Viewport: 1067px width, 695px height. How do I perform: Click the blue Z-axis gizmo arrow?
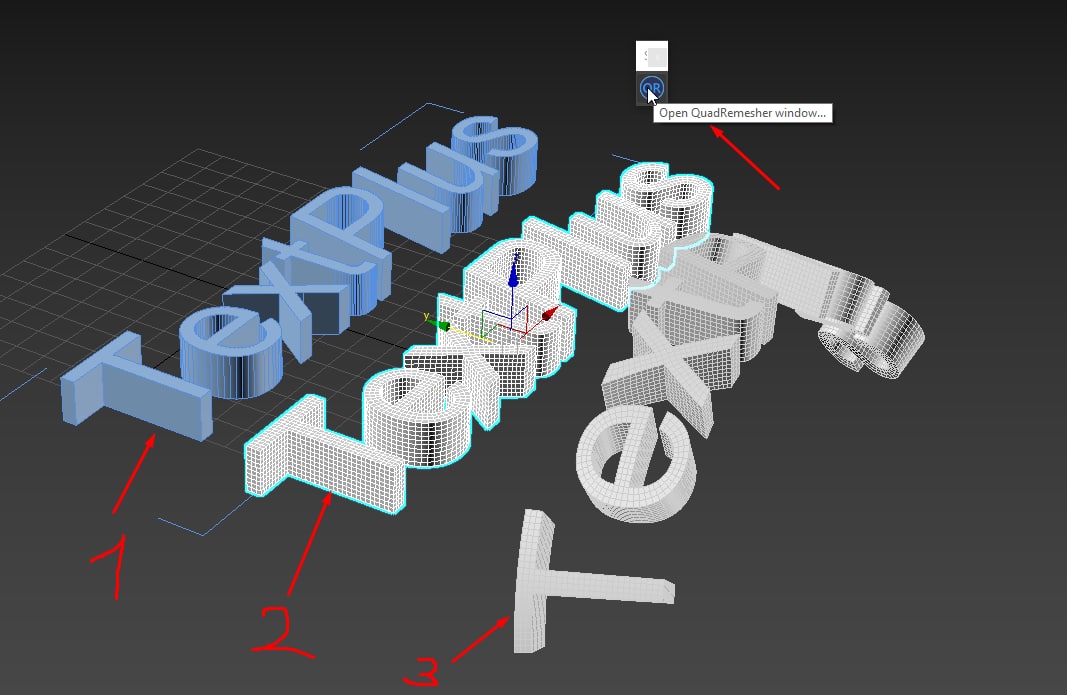(x=514, y=272)
